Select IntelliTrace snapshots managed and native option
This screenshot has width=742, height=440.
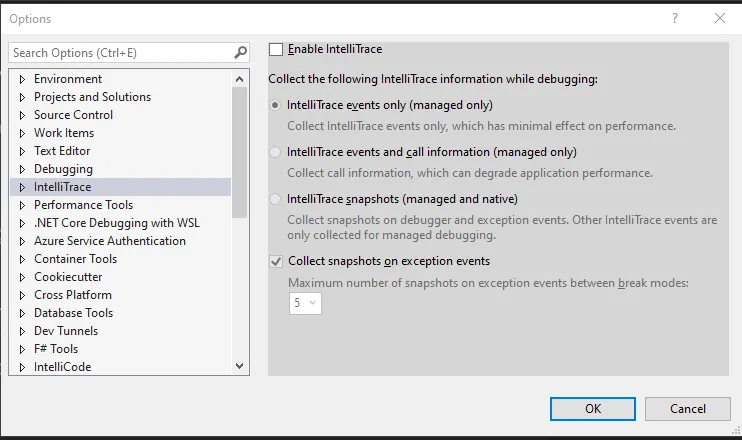point(275,199)
